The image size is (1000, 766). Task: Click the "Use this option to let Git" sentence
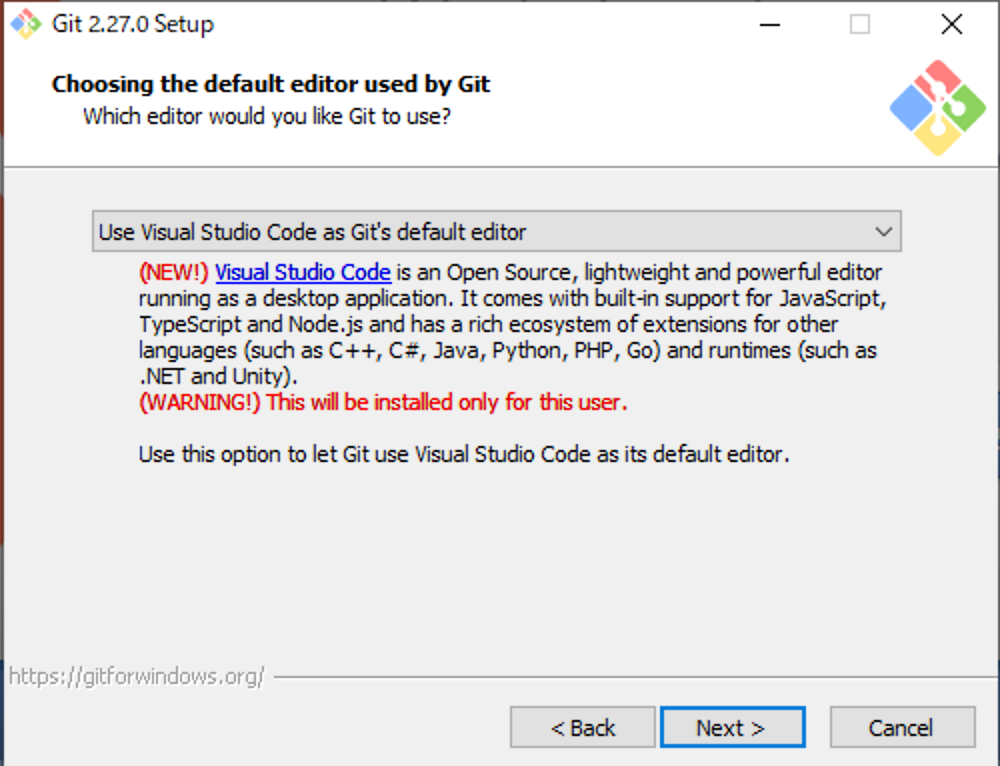(x=464, y=455)
